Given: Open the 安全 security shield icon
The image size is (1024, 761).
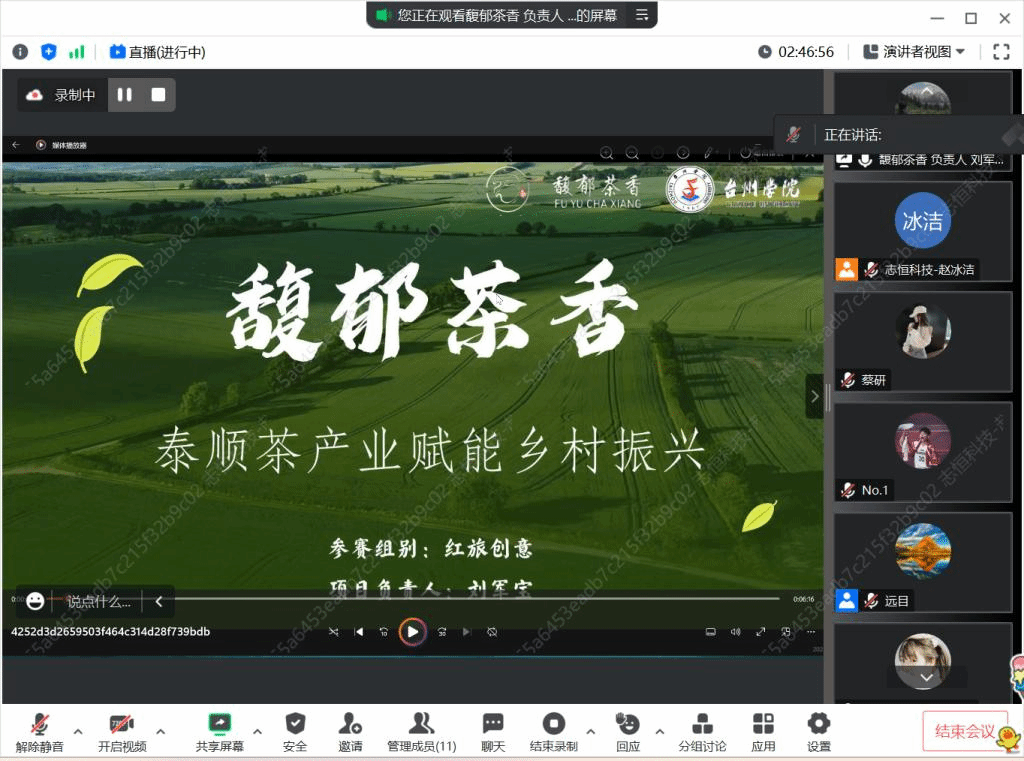Looking at the screenshot, I should coord(295,724).
